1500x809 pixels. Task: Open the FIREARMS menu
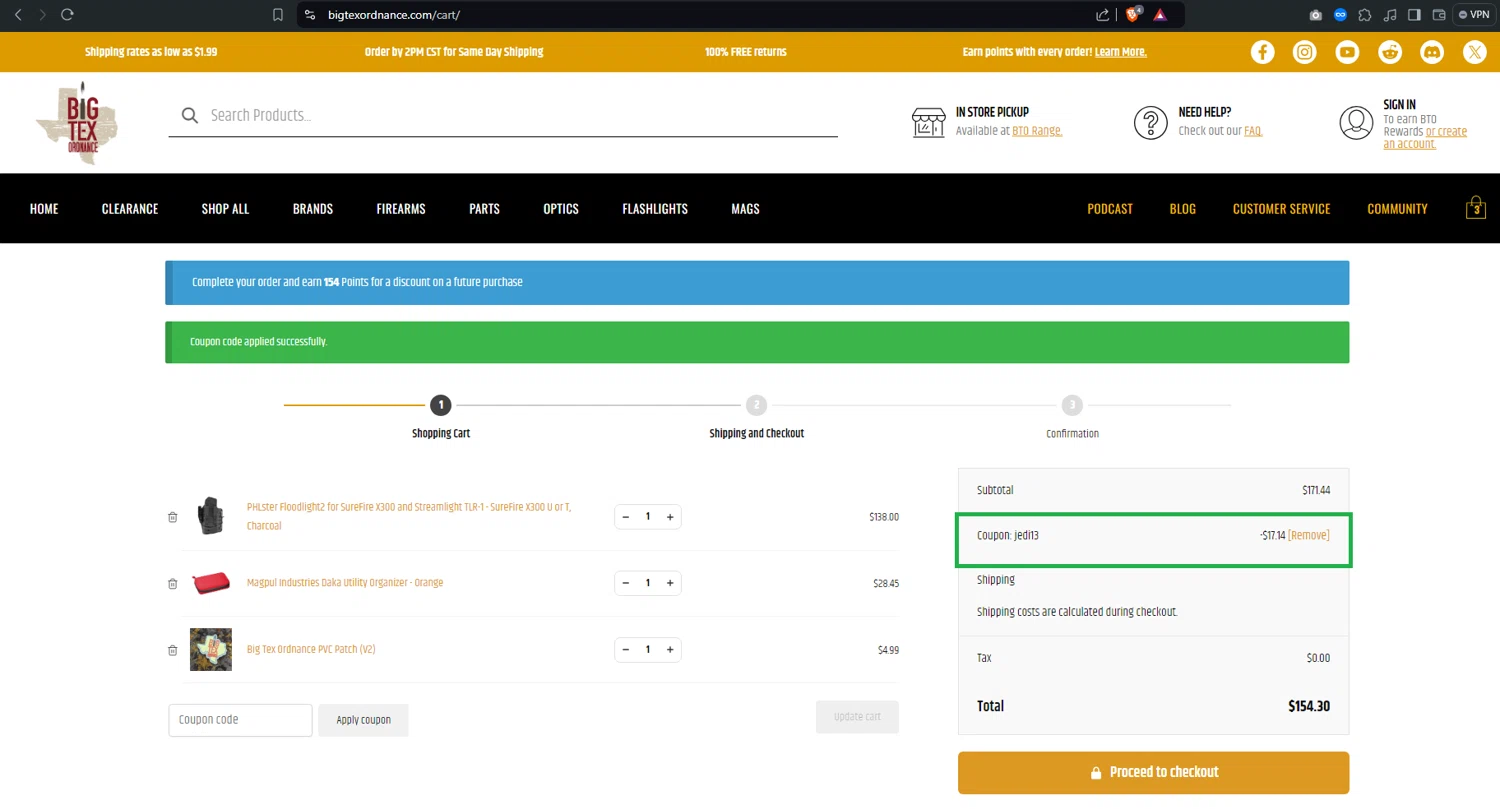tap(401, 209)
